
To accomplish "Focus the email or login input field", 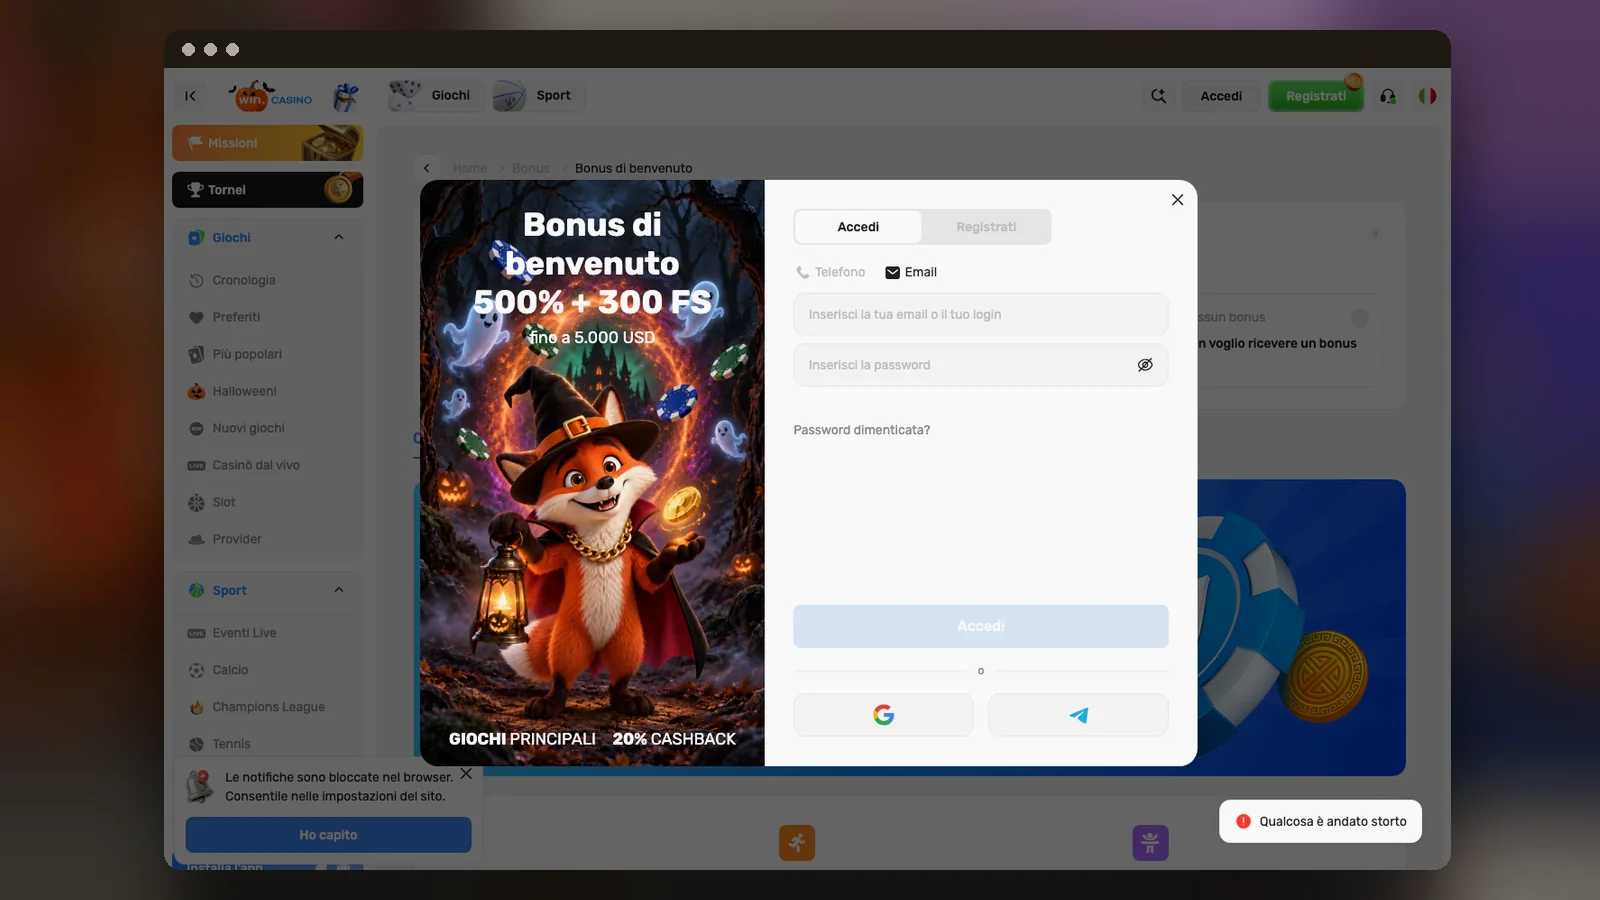I will [x=981, y=314].
